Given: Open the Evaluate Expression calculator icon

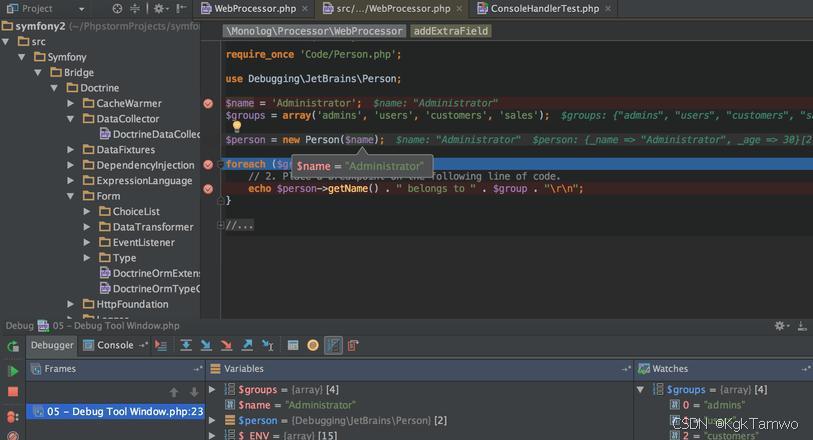Looking at the screenshot, I should [293, 345].
